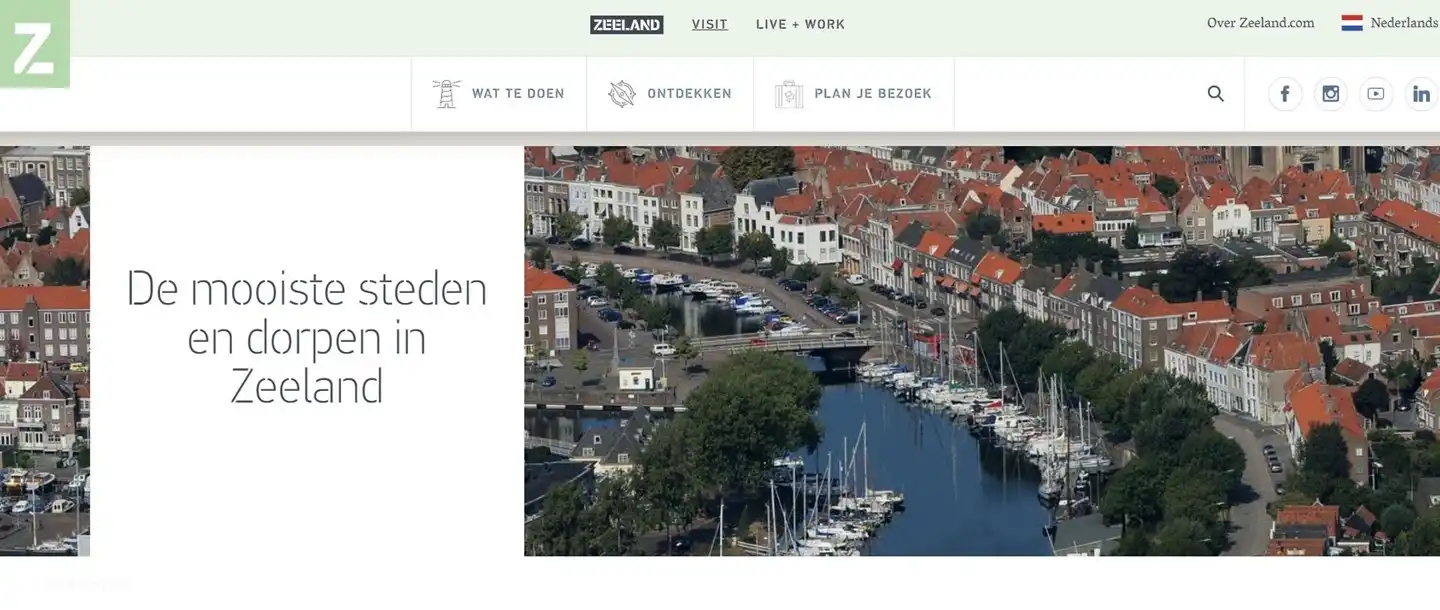This screenshot has width=1440, height=610.
Task: Click the Dutch flag icon
Action: 1352,23
